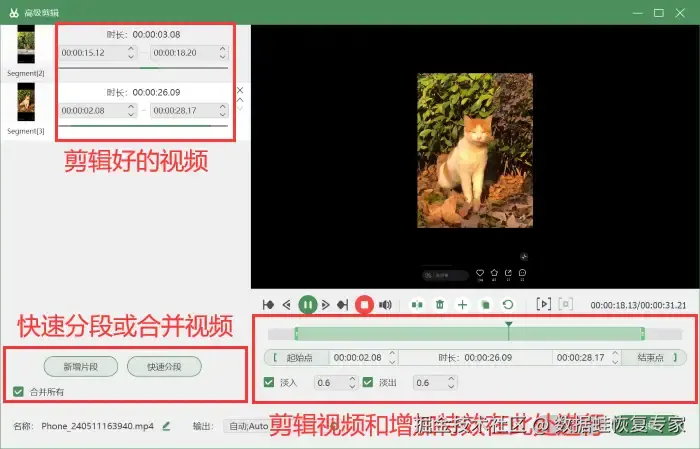Set the 结束点 end point button
This screenshot has height=449, width=700.
[x=654, y=358]
